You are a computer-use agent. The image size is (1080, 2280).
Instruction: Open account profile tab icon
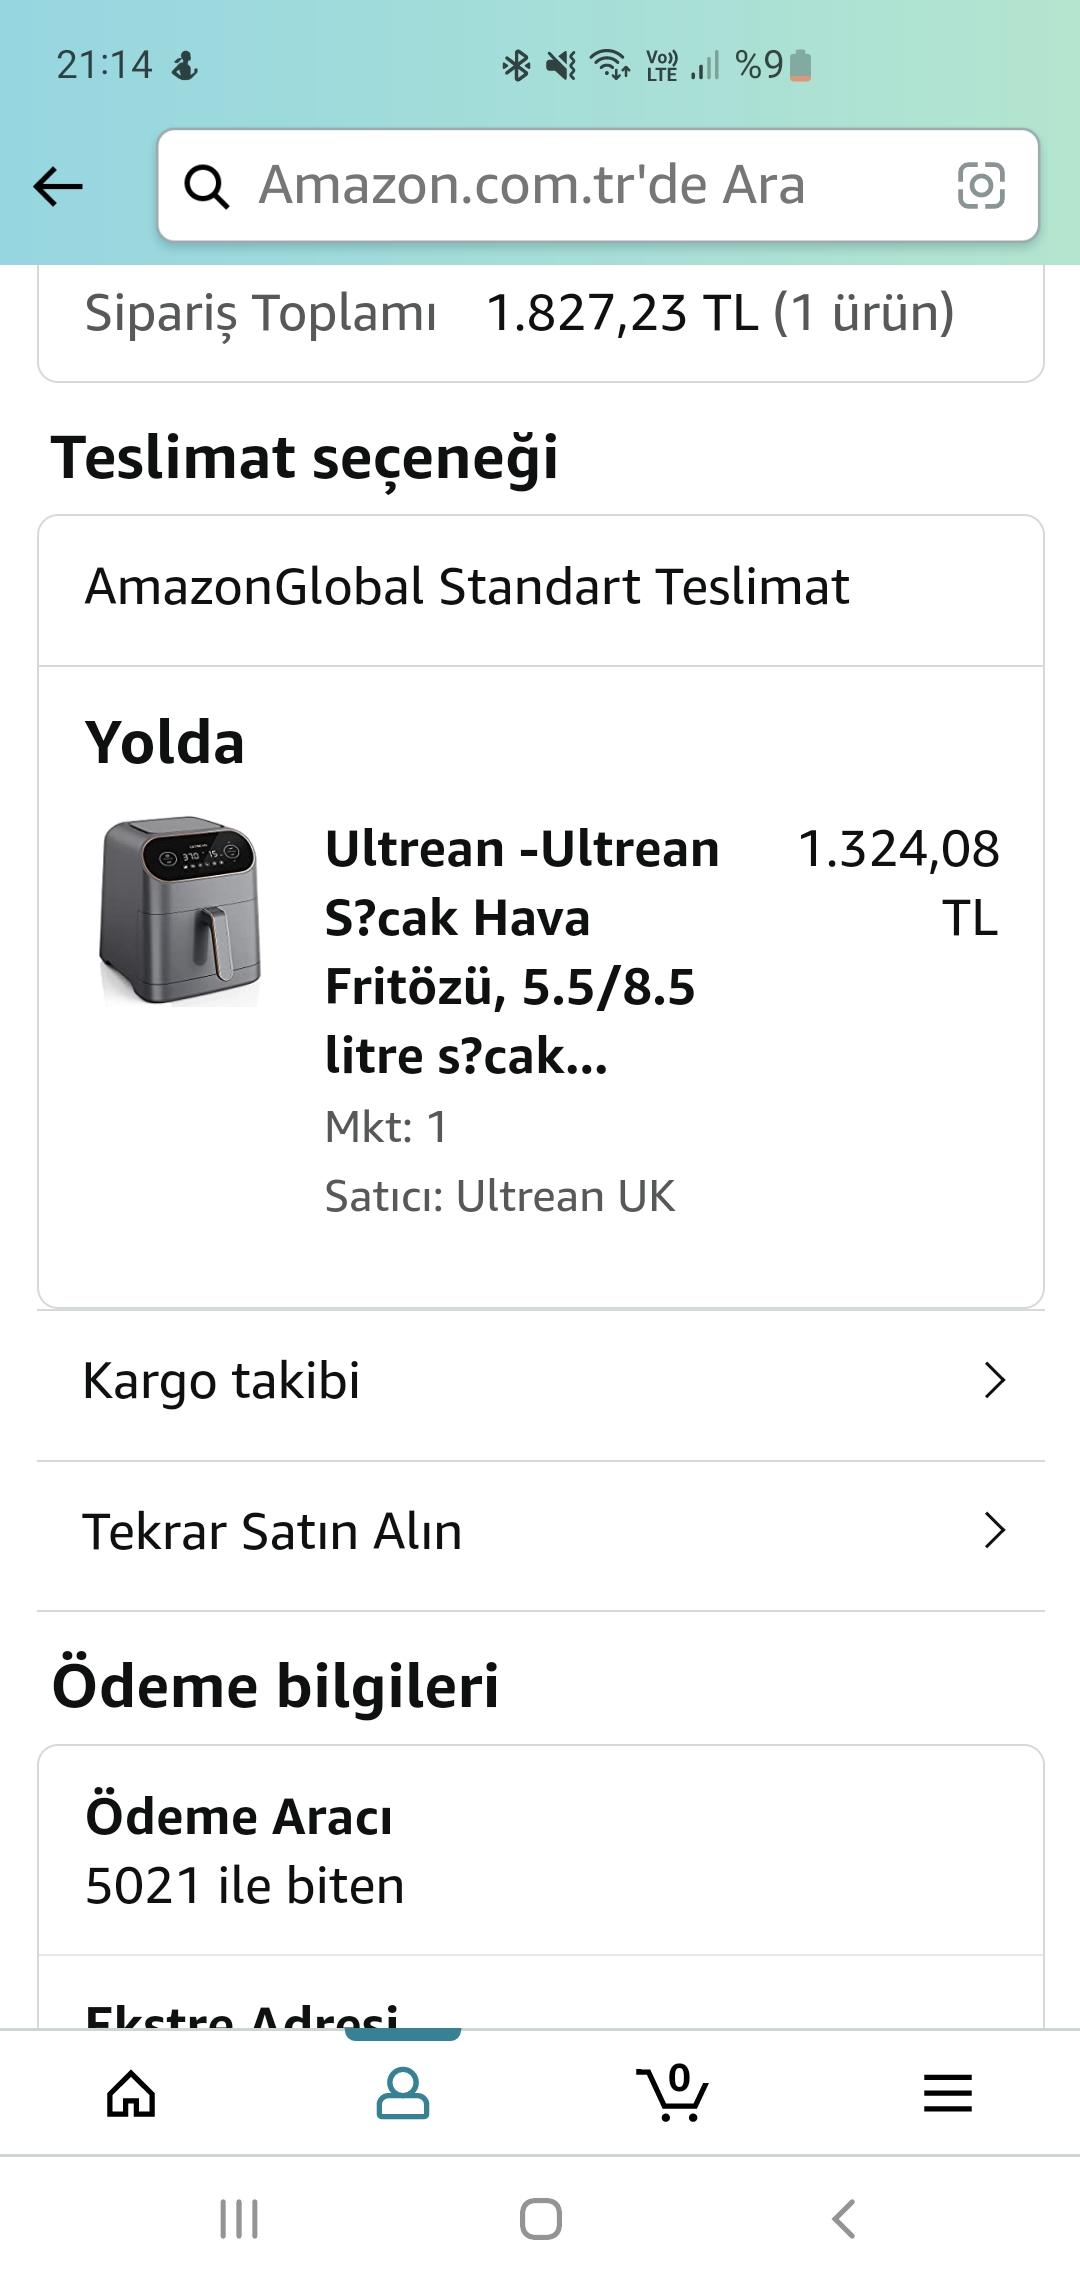(402, 2093)
